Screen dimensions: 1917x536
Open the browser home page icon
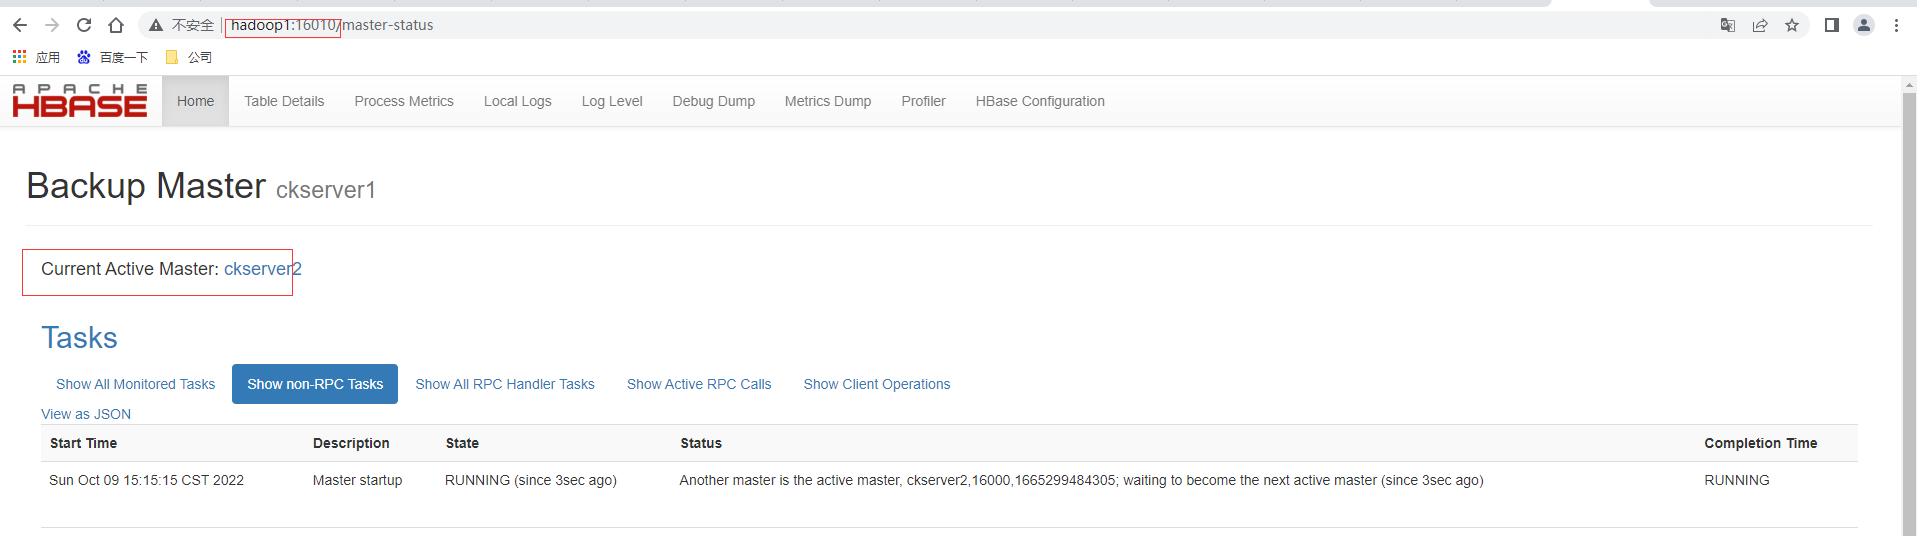tap(116, 25)
